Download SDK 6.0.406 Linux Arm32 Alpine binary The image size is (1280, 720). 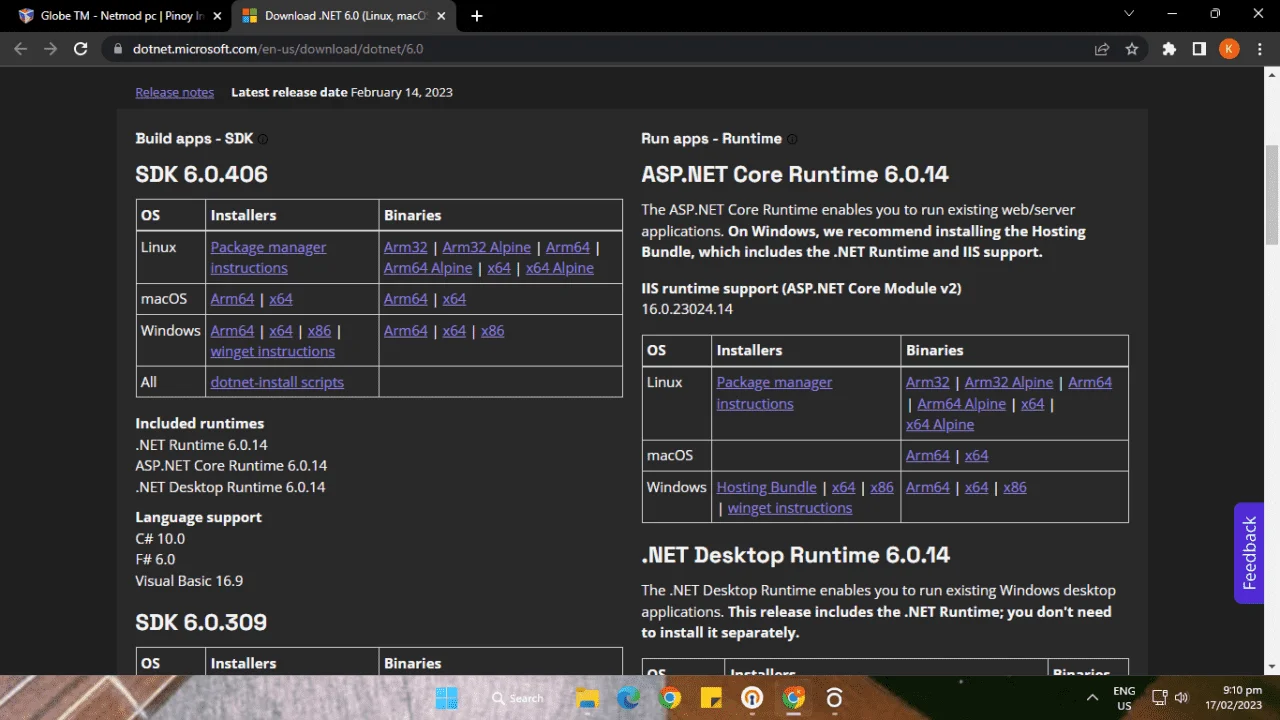point(487,247)
